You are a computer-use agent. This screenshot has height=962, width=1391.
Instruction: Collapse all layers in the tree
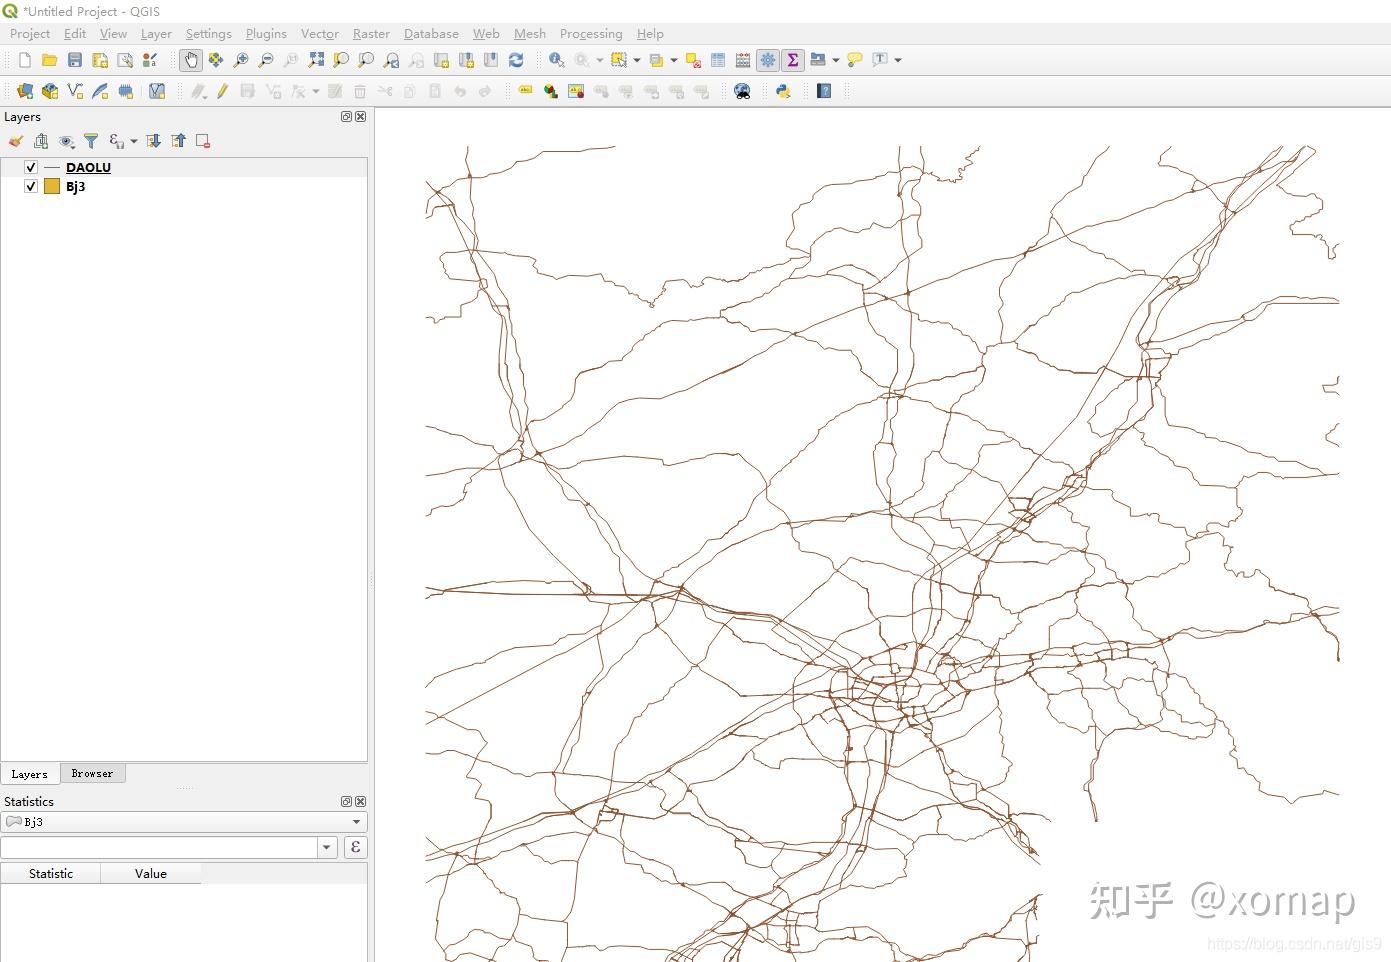[x=178, y=141]
